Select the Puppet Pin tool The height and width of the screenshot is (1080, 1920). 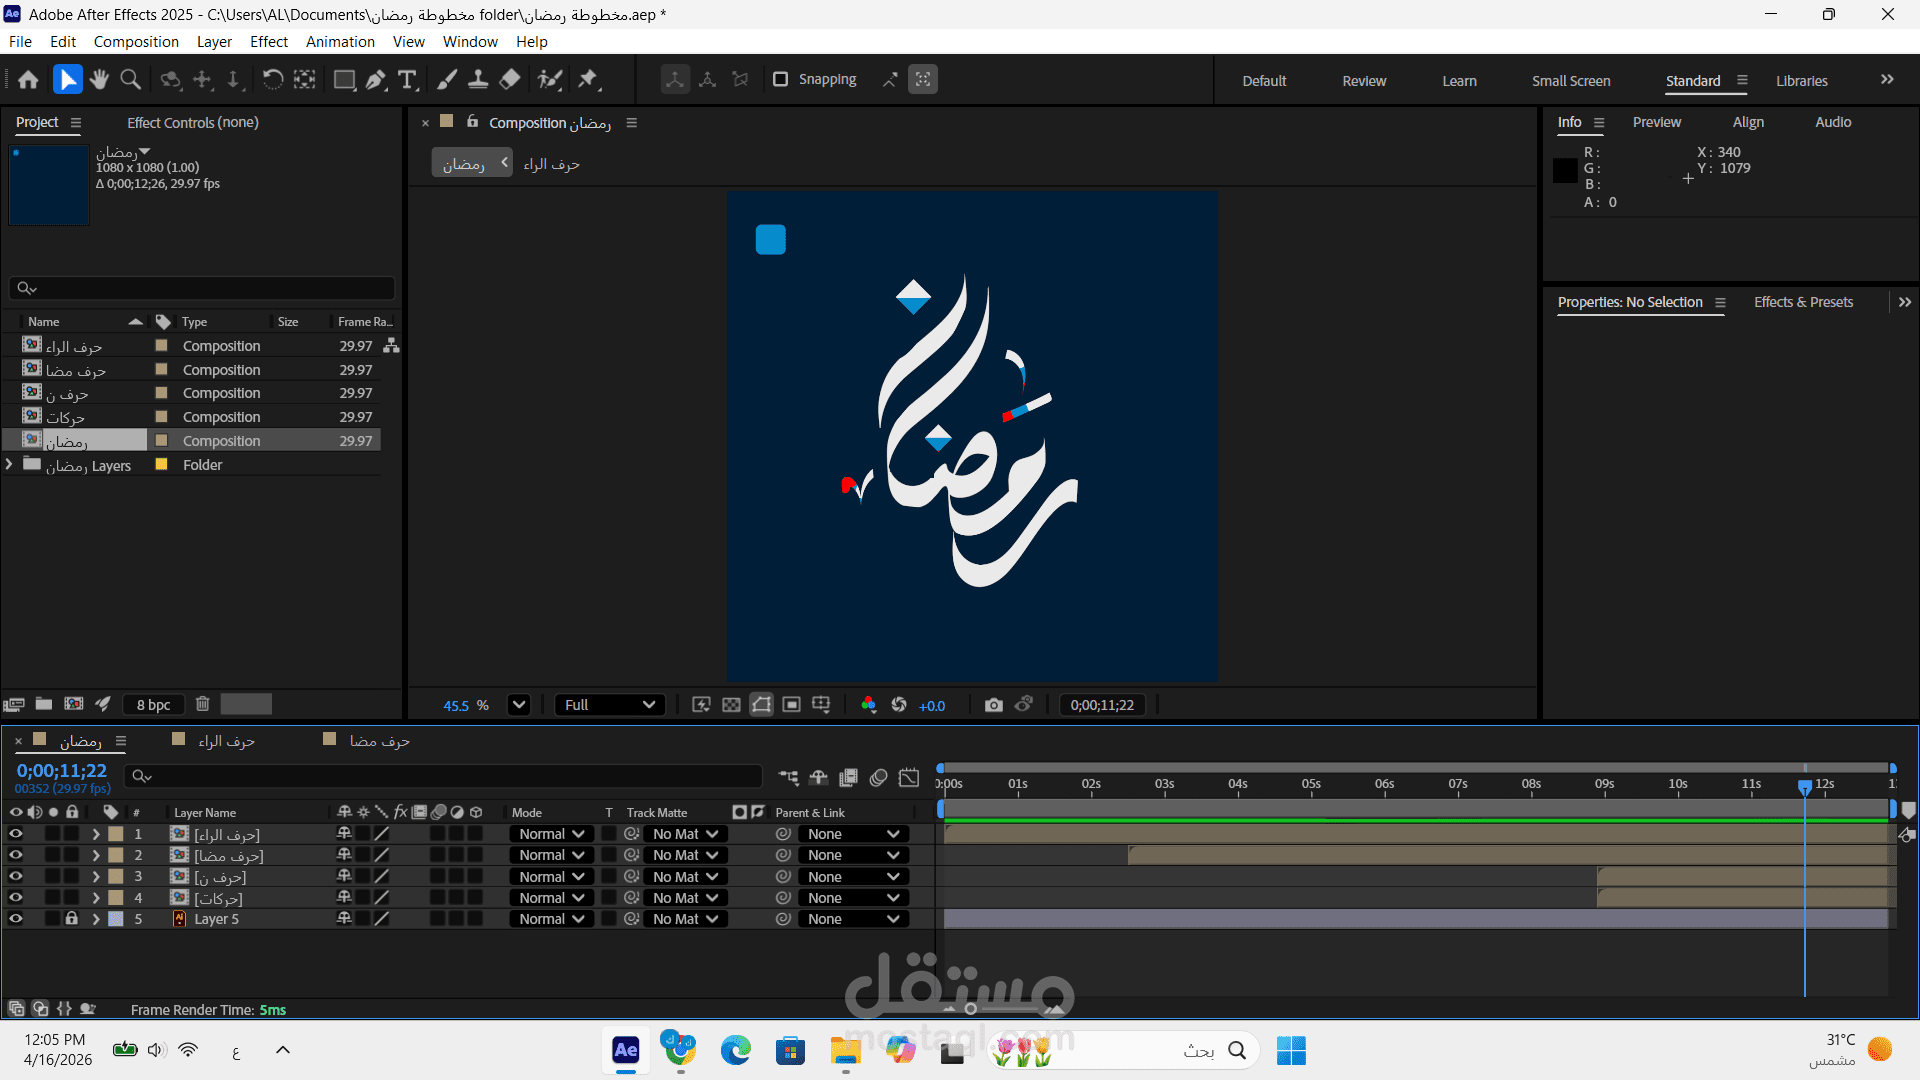coord(588,80)
